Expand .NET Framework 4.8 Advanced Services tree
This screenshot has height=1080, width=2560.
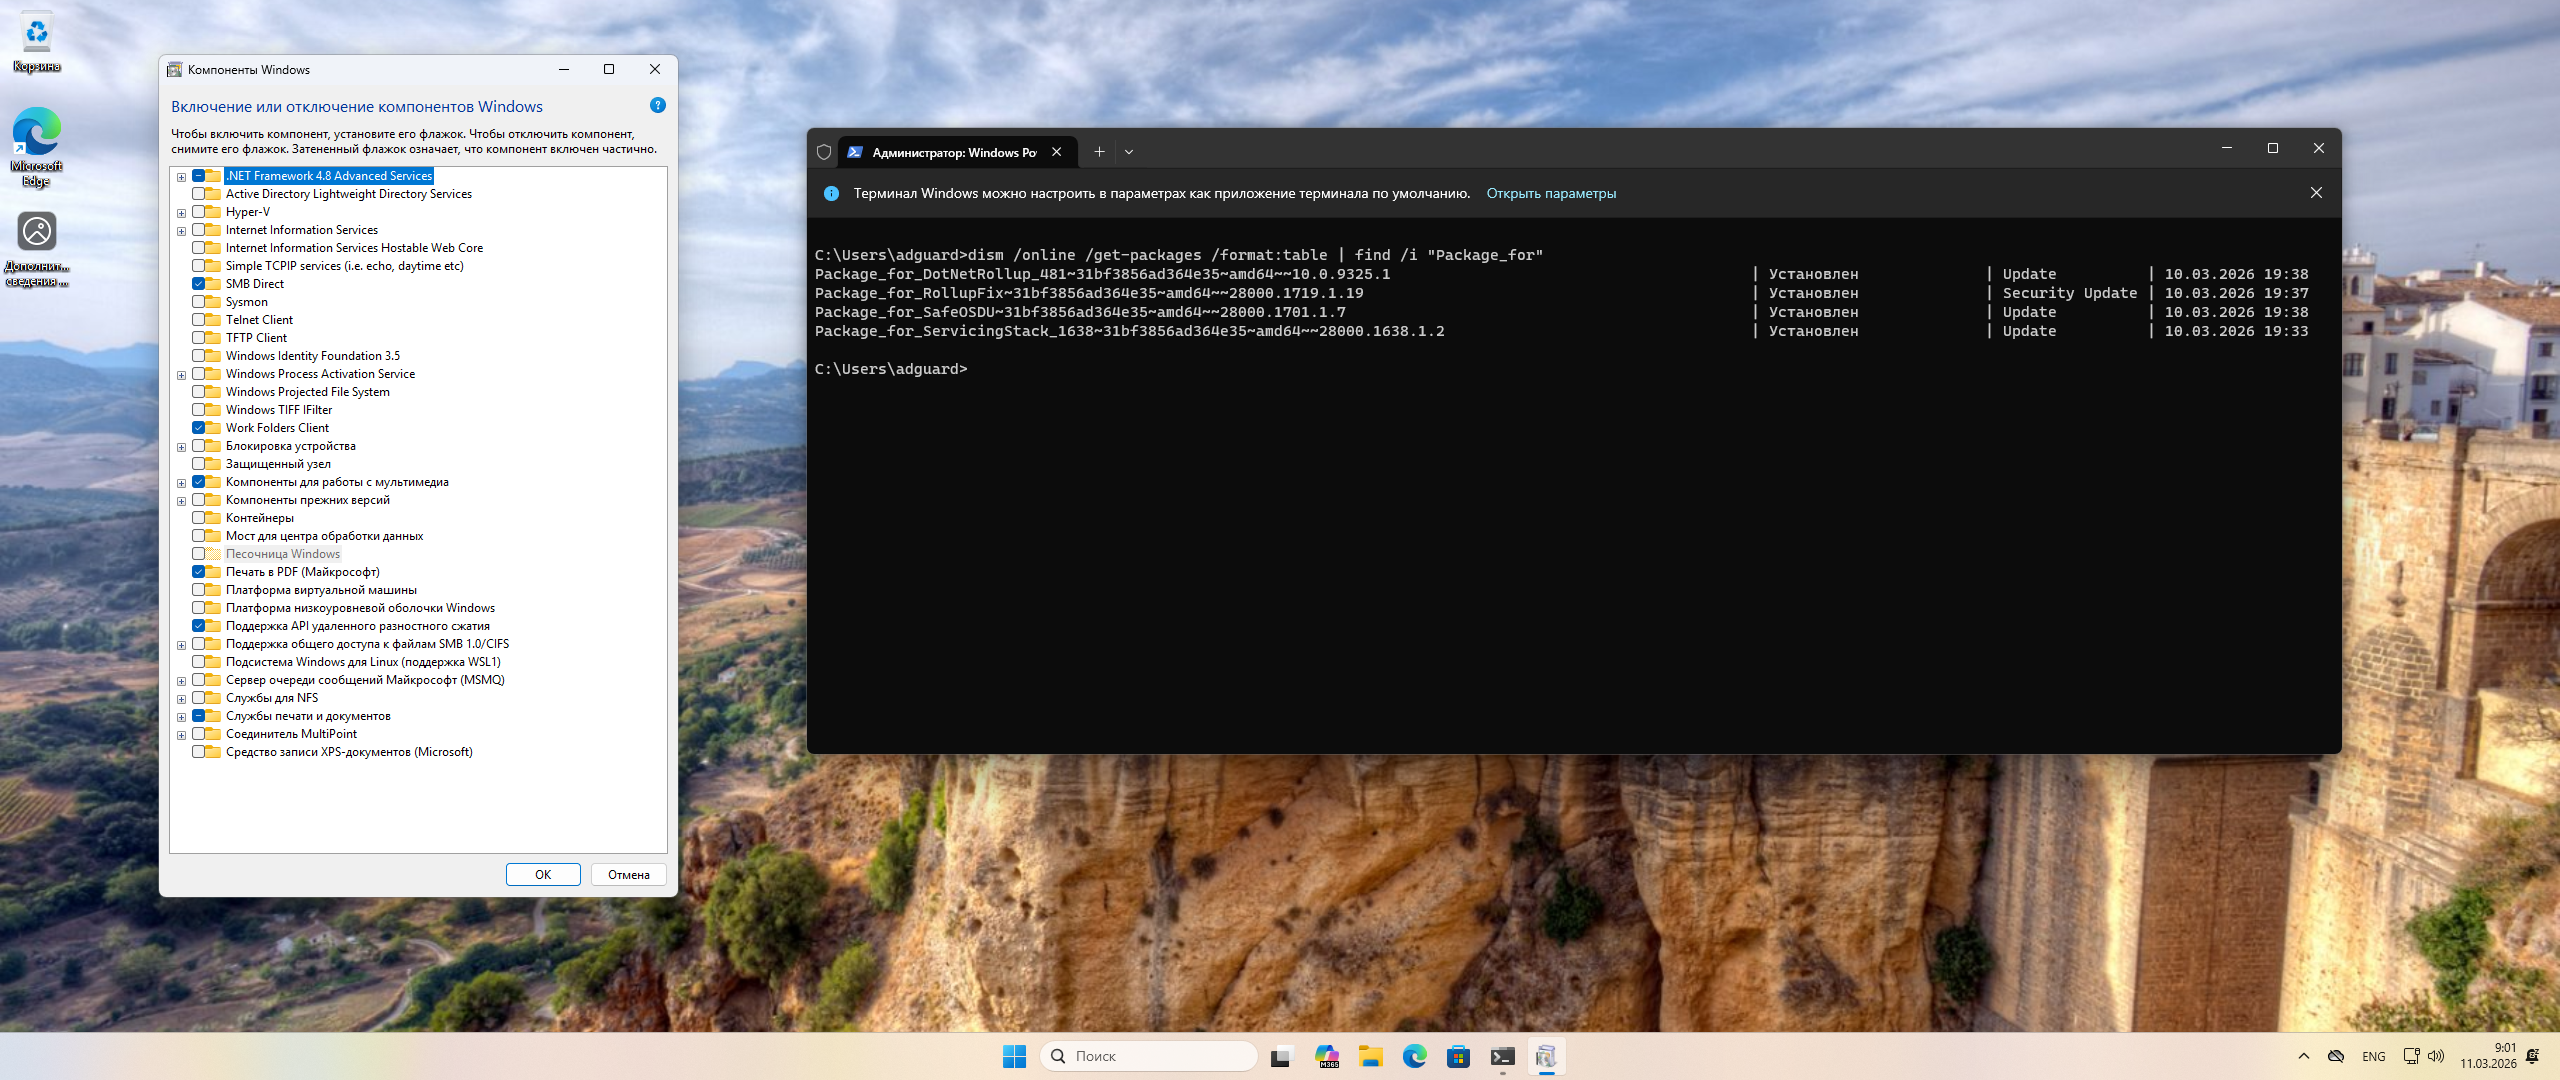pos(181,177)
